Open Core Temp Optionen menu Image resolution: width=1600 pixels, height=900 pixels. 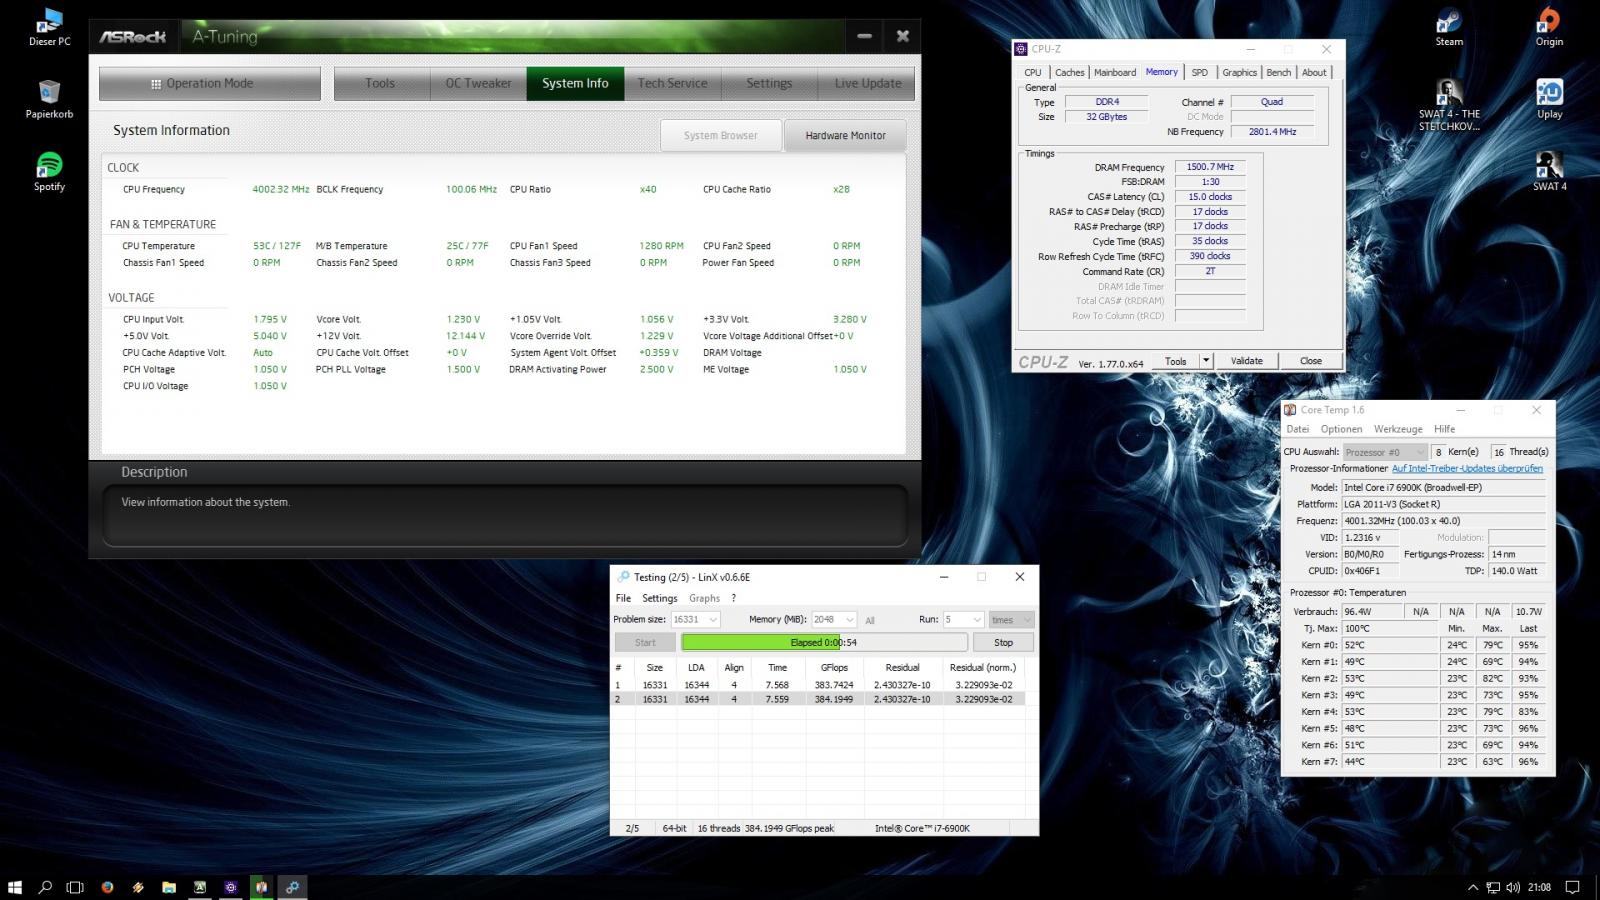click(x=1341, y=429)
